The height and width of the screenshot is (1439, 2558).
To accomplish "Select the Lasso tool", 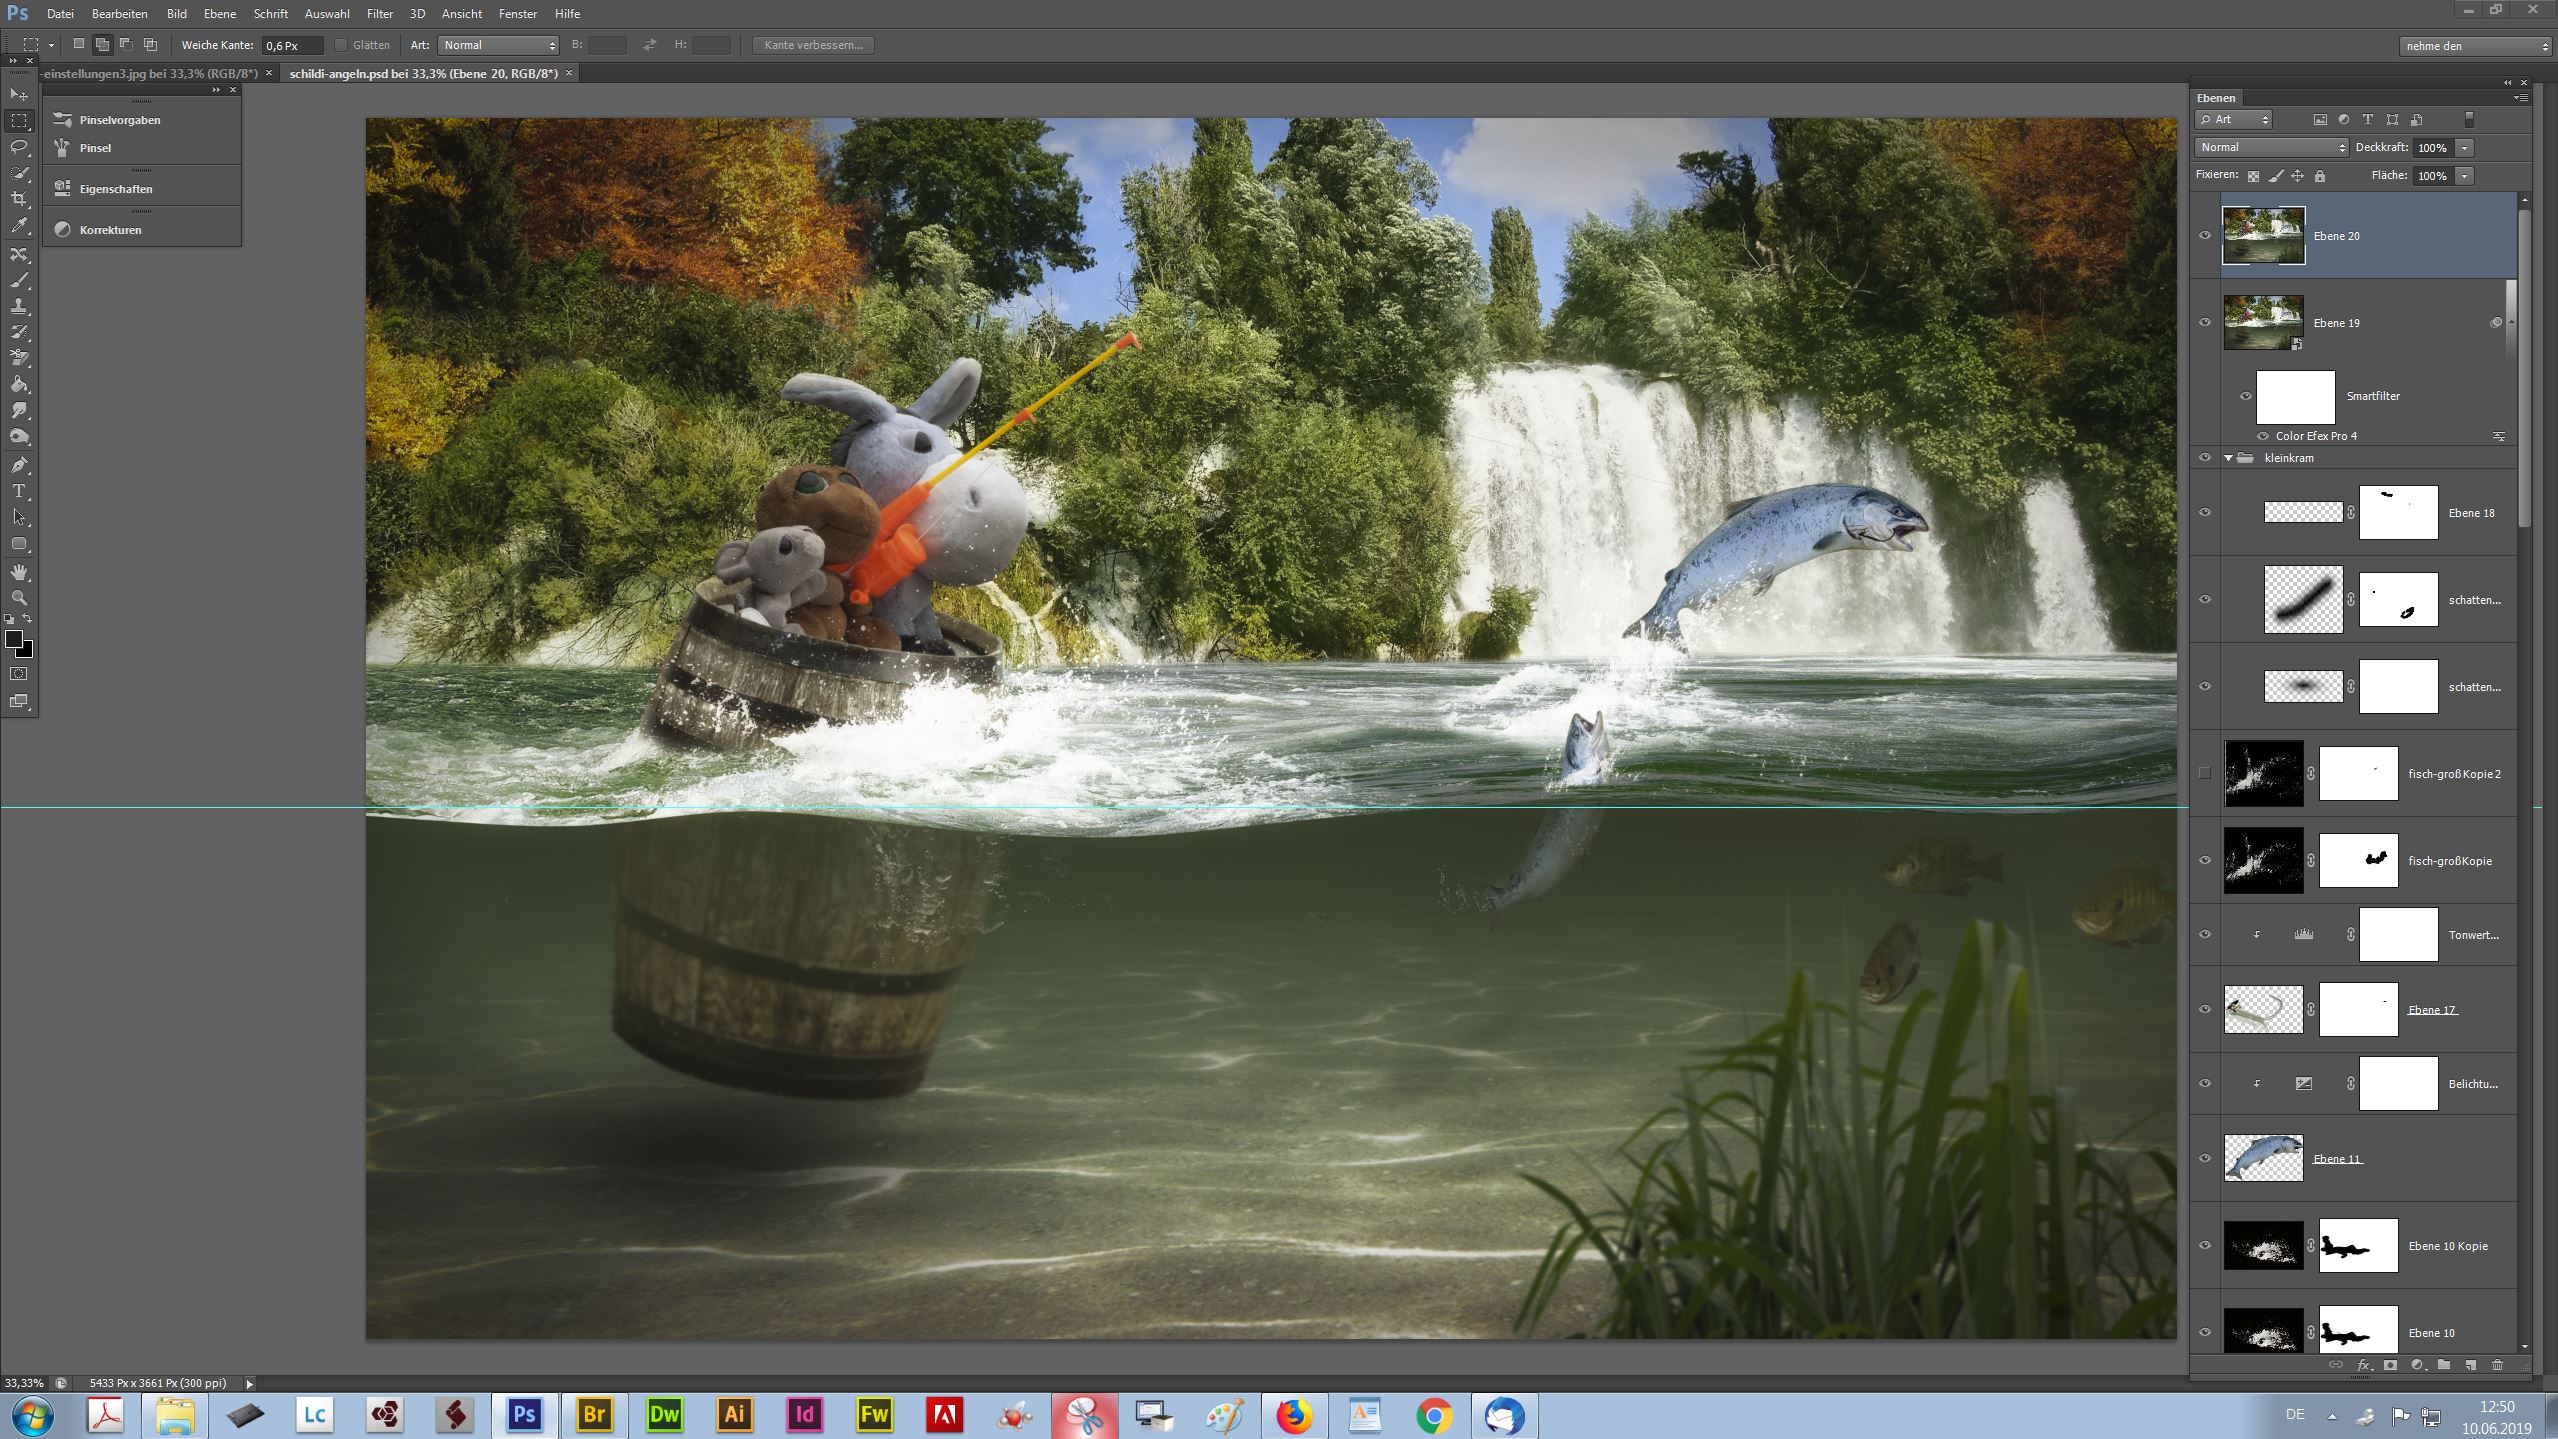I will click(x=19, y=147).
